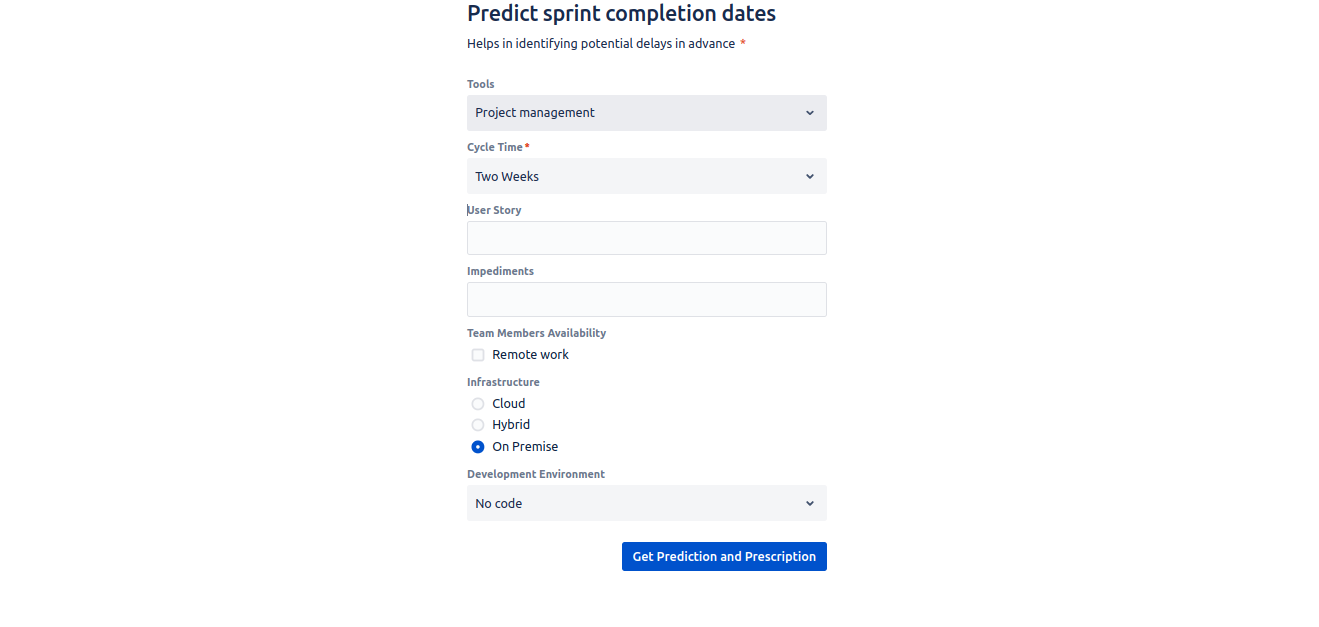Image resolution: width=1319 pixels, height=627 pixels.
Task: Select the On Premise radio button
Action: [478, 447]
